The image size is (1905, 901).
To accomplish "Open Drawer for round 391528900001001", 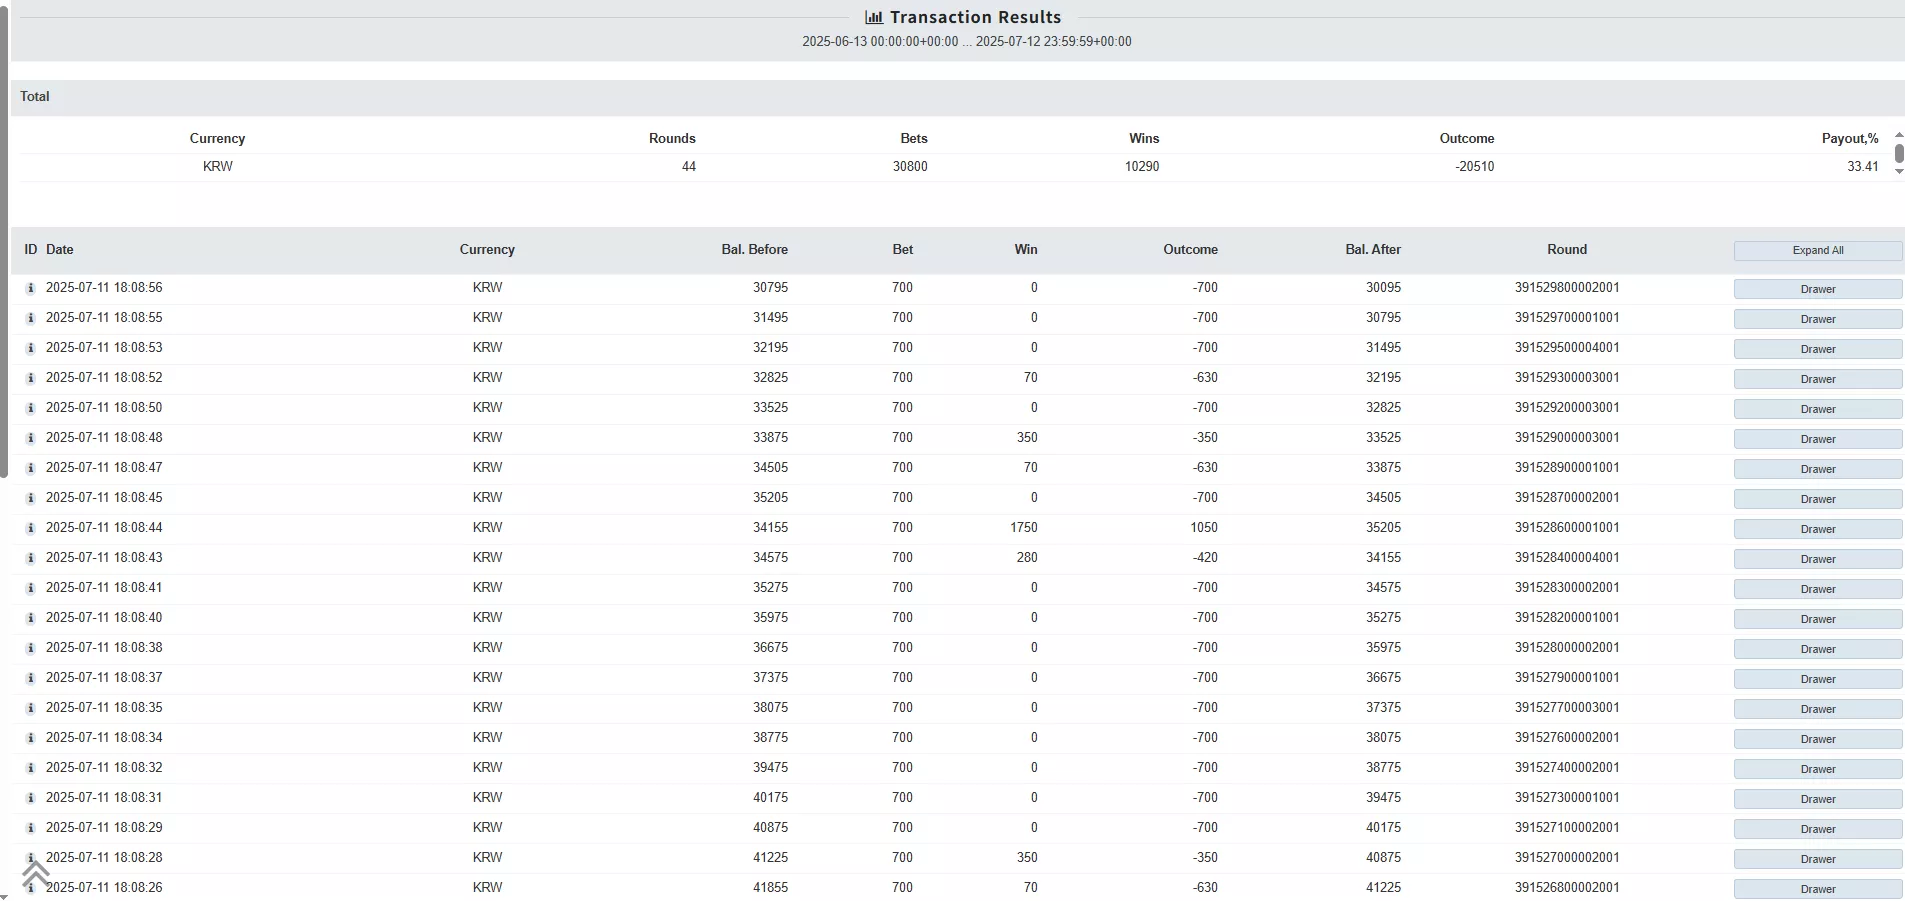I will tap(1818, 469).
